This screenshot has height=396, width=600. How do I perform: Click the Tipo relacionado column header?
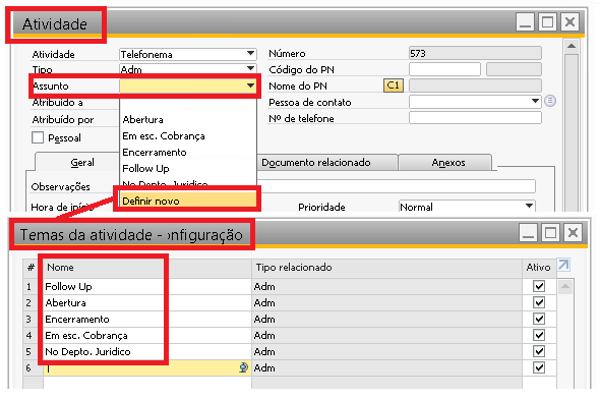(x=387, y=267)
